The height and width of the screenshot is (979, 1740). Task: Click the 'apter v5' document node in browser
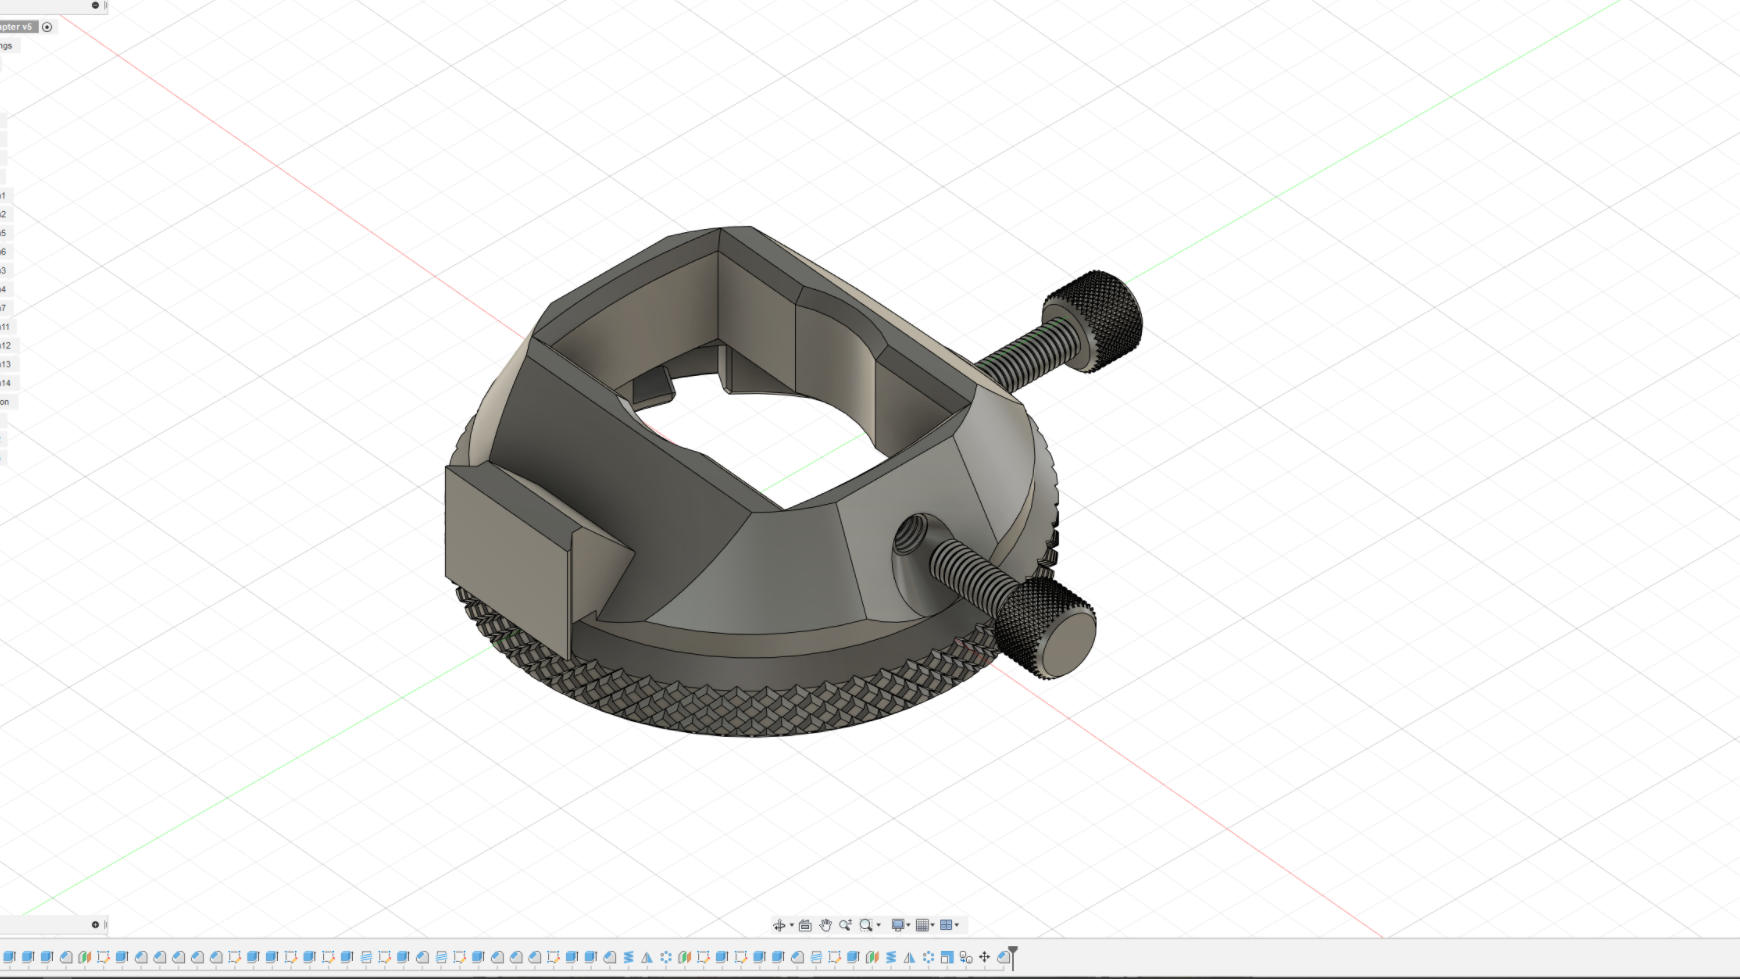18,27
